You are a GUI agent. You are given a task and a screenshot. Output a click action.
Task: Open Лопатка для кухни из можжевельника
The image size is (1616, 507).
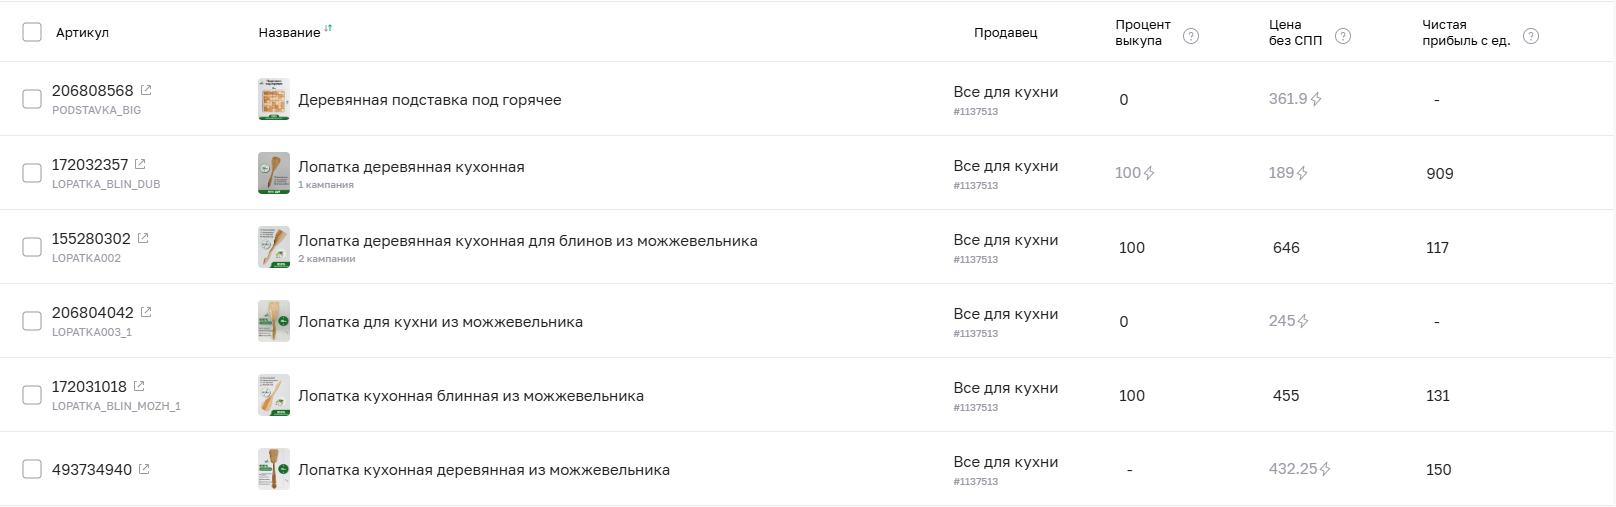click(440, 322)
